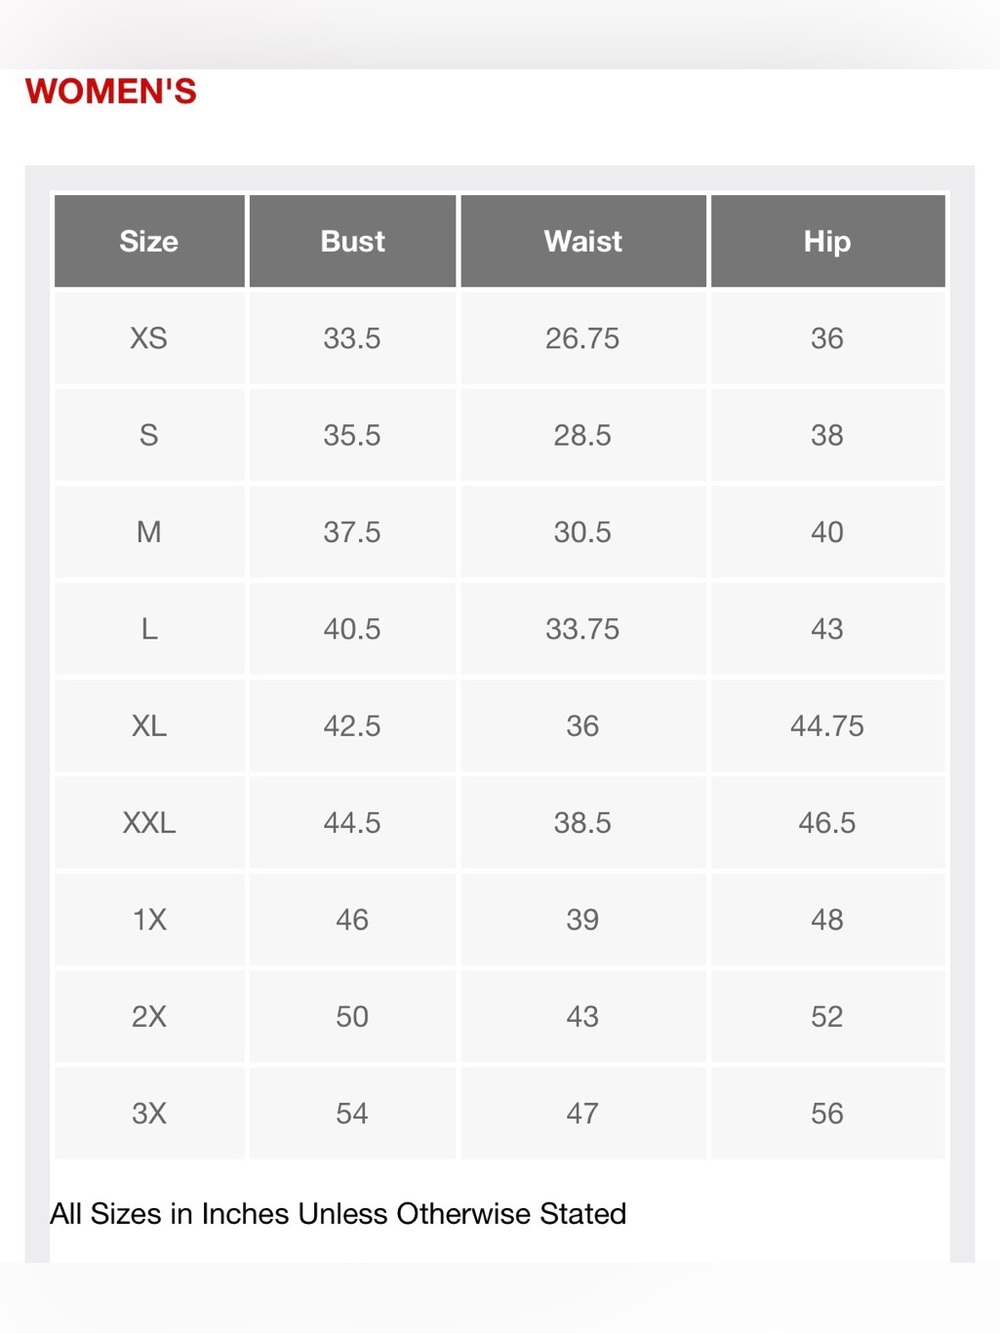Select the Bust column header
The height and width of the screenshot is (1333, 1000).
(352, 241)
